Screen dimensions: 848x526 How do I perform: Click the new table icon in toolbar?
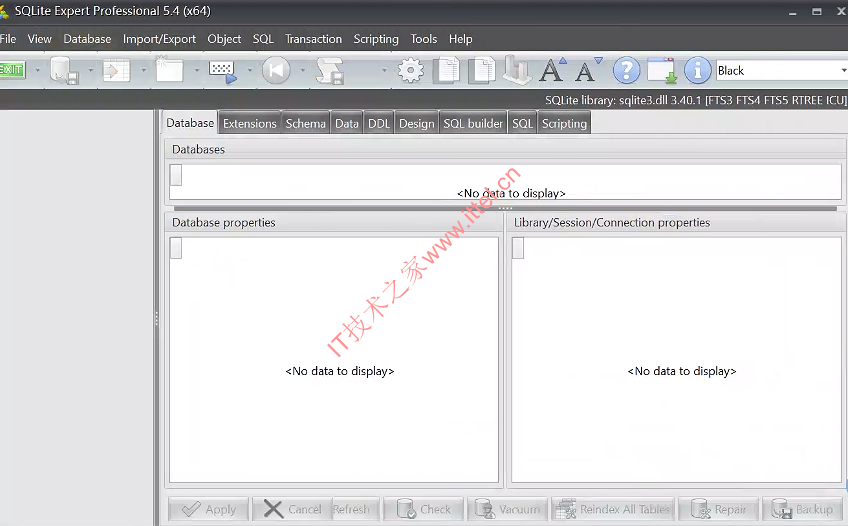pyautogui.click(x=169, y=70)
